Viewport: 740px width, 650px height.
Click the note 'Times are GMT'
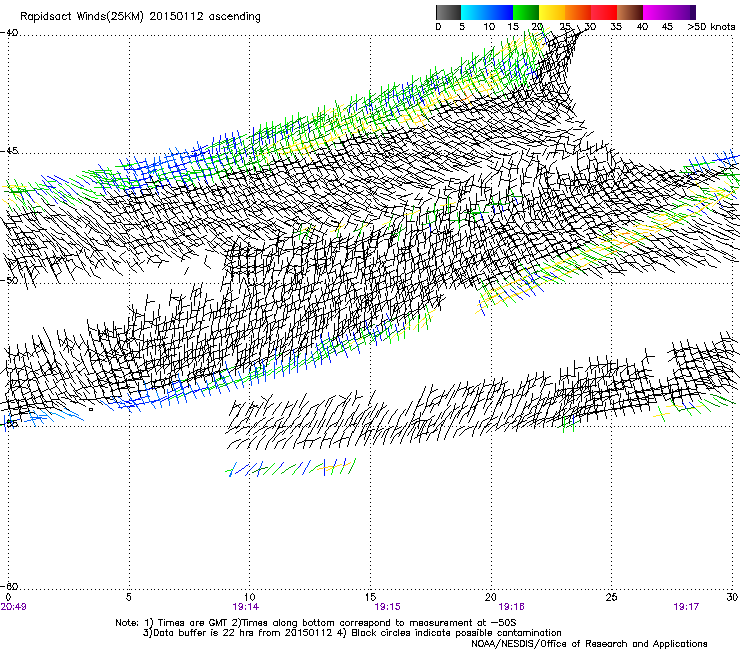tap(193, 623)
